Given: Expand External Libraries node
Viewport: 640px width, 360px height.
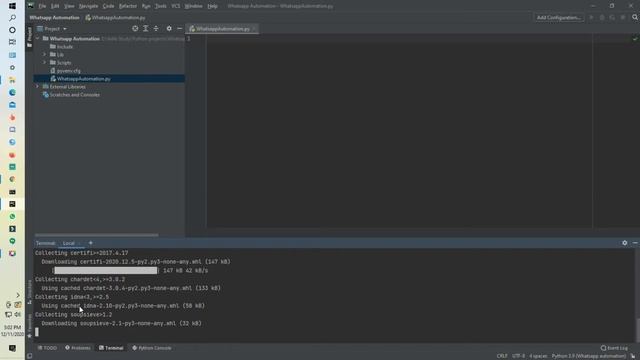Looking at the screenshot, I should pos(38,87).
